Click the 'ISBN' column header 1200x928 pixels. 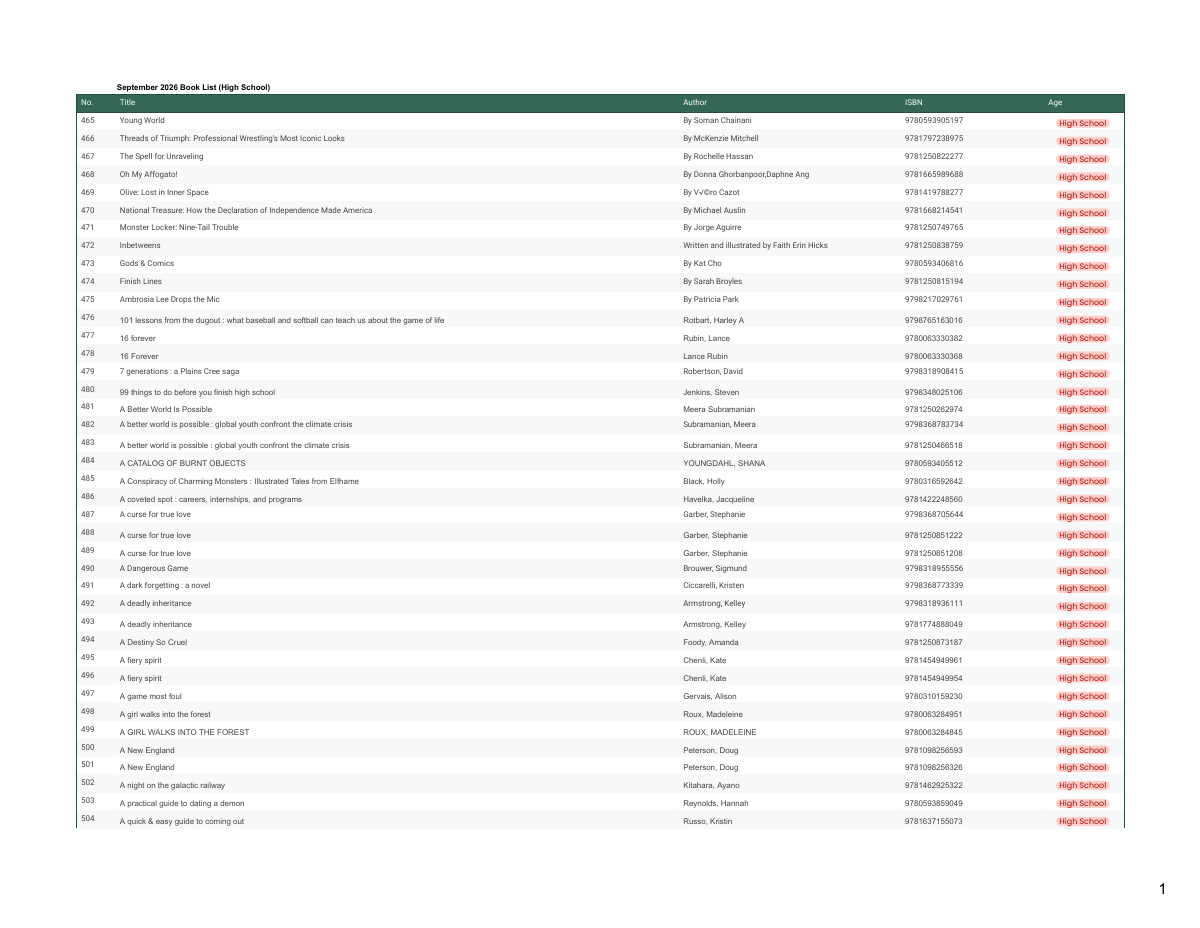tap(913, 103)
